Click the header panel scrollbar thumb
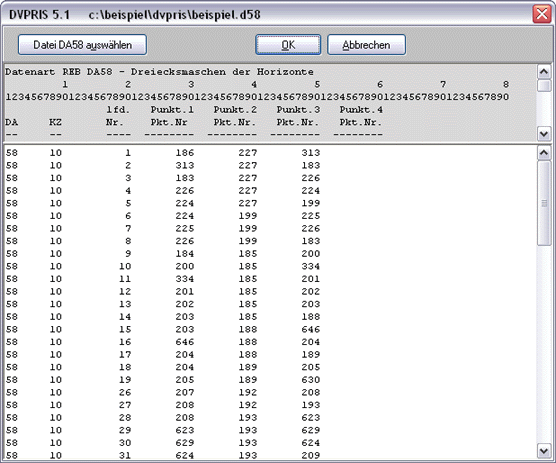Image resolution: width=556 pixels, height=463 pixels. 544,86
